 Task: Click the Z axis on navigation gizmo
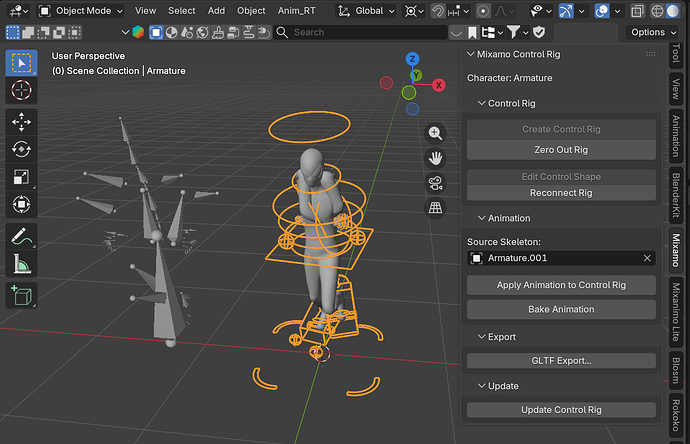coord(412,59)
